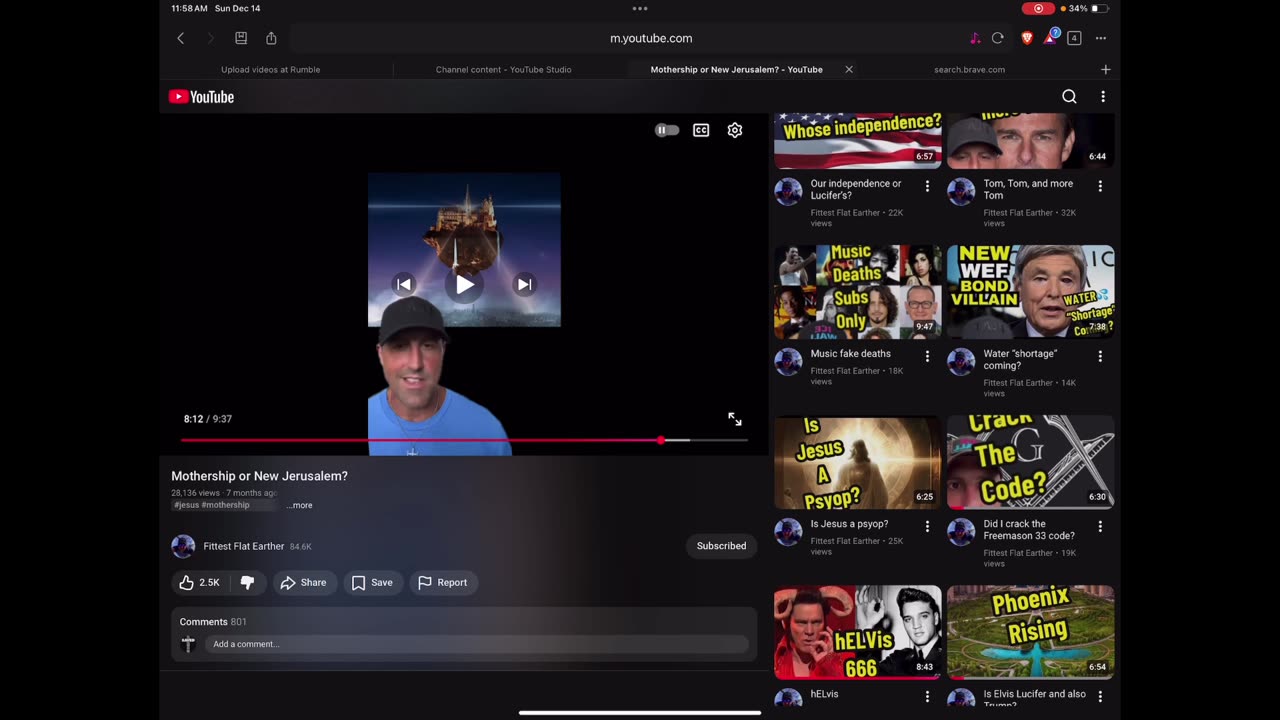Click the Add a comment field
This screenshot has height=720, width=1280.
coord(476,644)
